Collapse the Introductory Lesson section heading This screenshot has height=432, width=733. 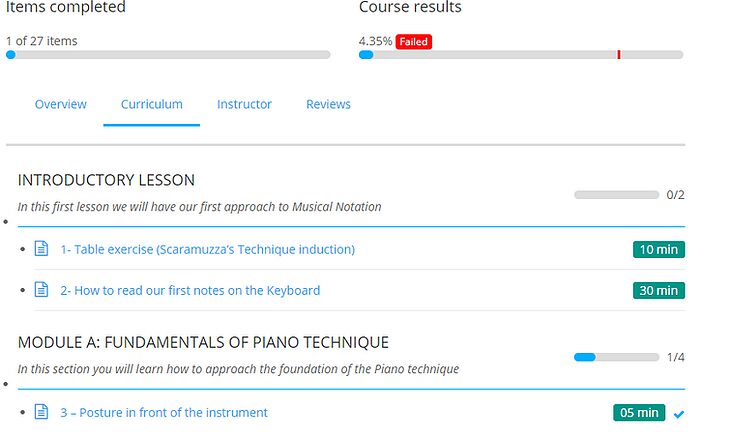[106, 180]
